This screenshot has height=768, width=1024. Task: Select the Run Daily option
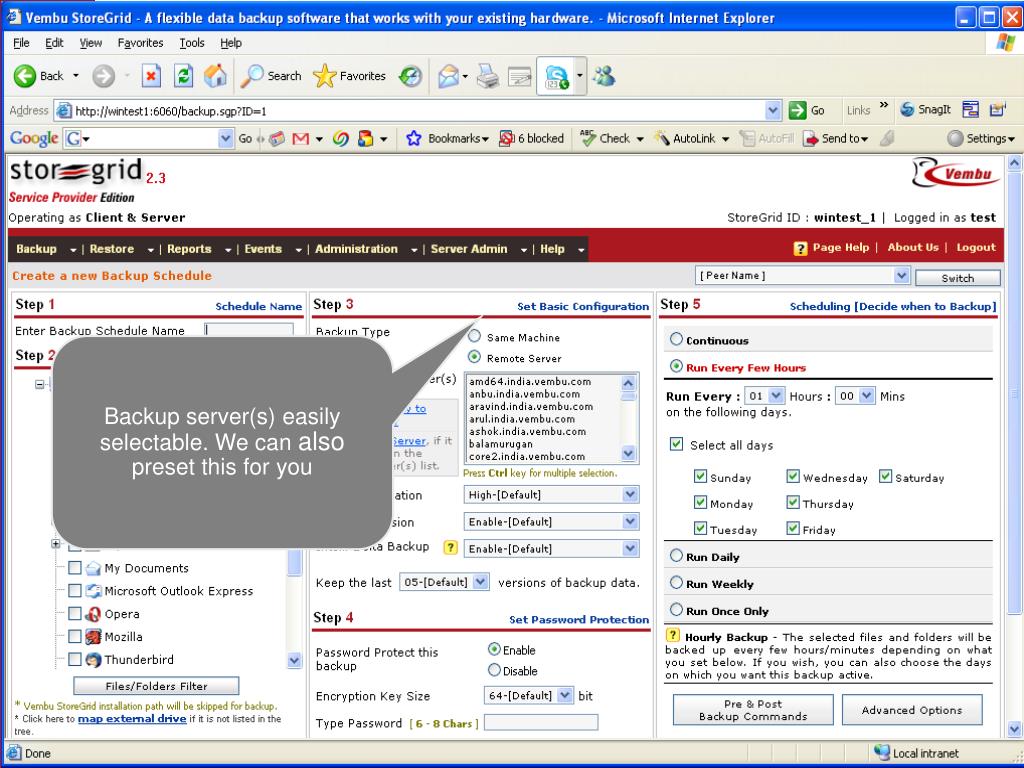(x=677, y=556)
